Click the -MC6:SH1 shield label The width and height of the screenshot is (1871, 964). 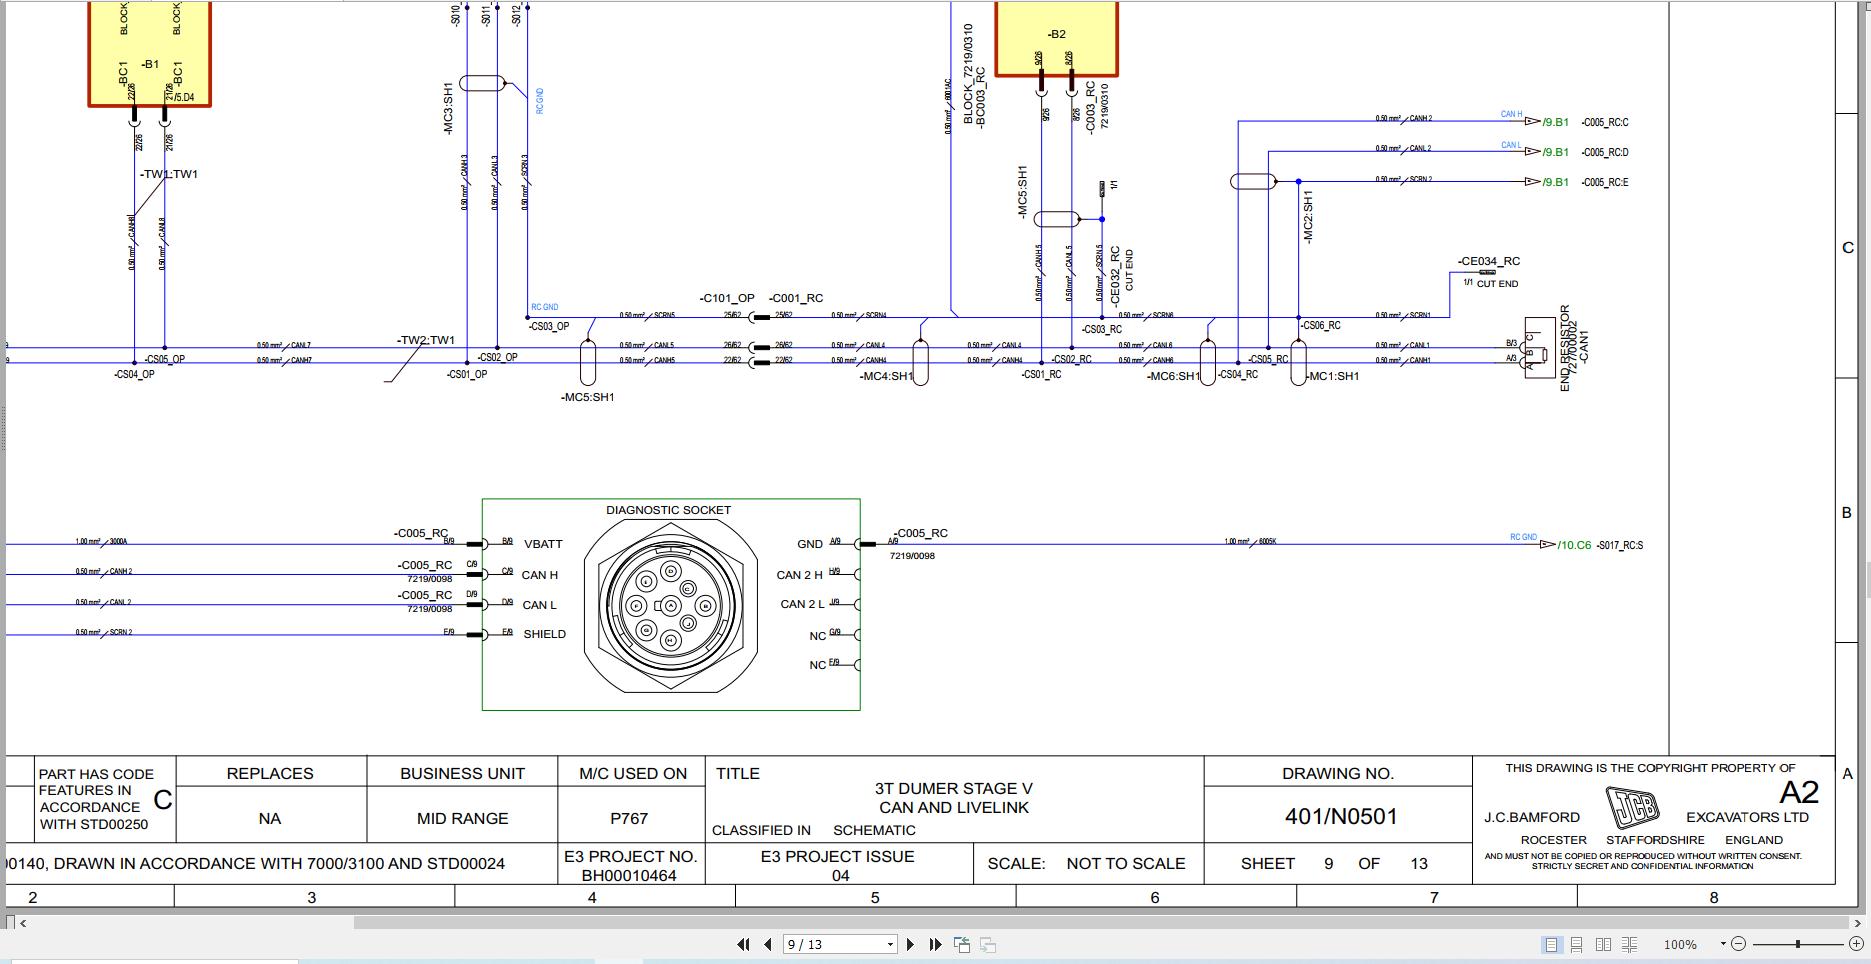coord(1173,376)
